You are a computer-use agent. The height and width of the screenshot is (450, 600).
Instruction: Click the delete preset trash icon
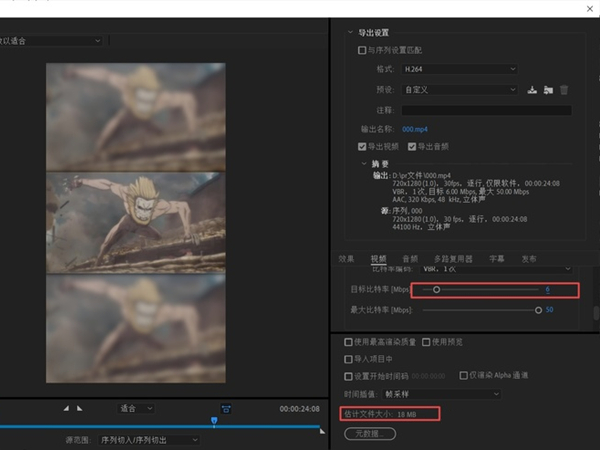point(564,89)
